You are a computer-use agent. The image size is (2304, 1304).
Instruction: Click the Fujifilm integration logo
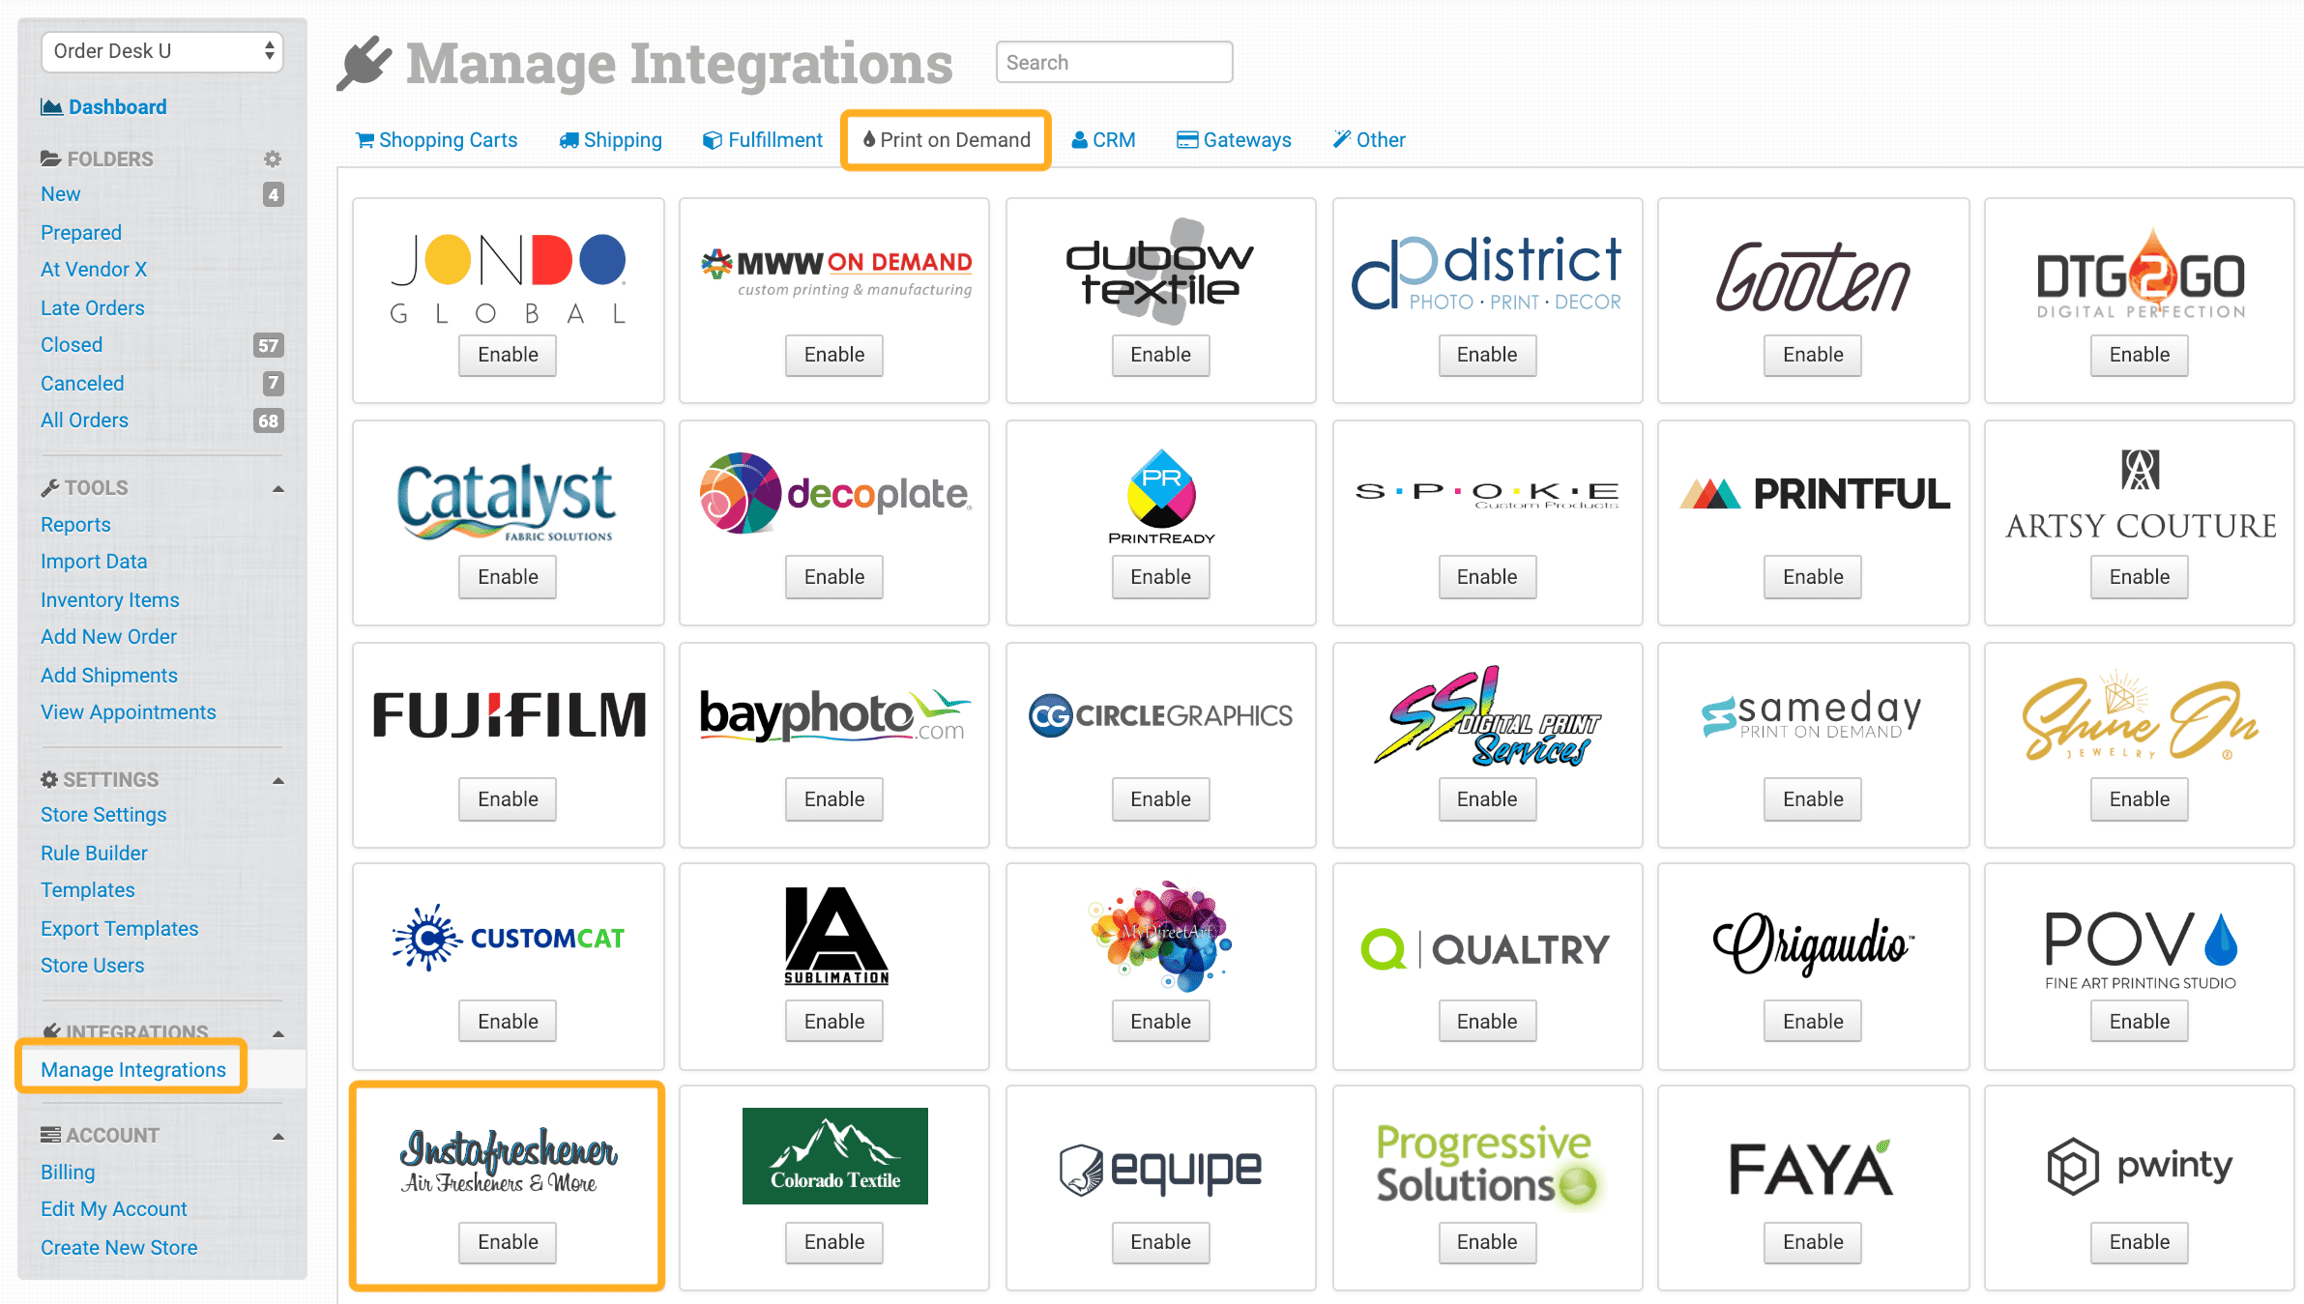pos(508,714)
